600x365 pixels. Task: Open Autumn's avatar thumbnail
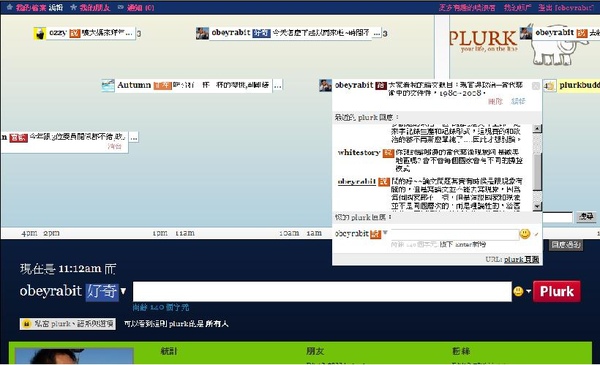(x=108, y=85)
